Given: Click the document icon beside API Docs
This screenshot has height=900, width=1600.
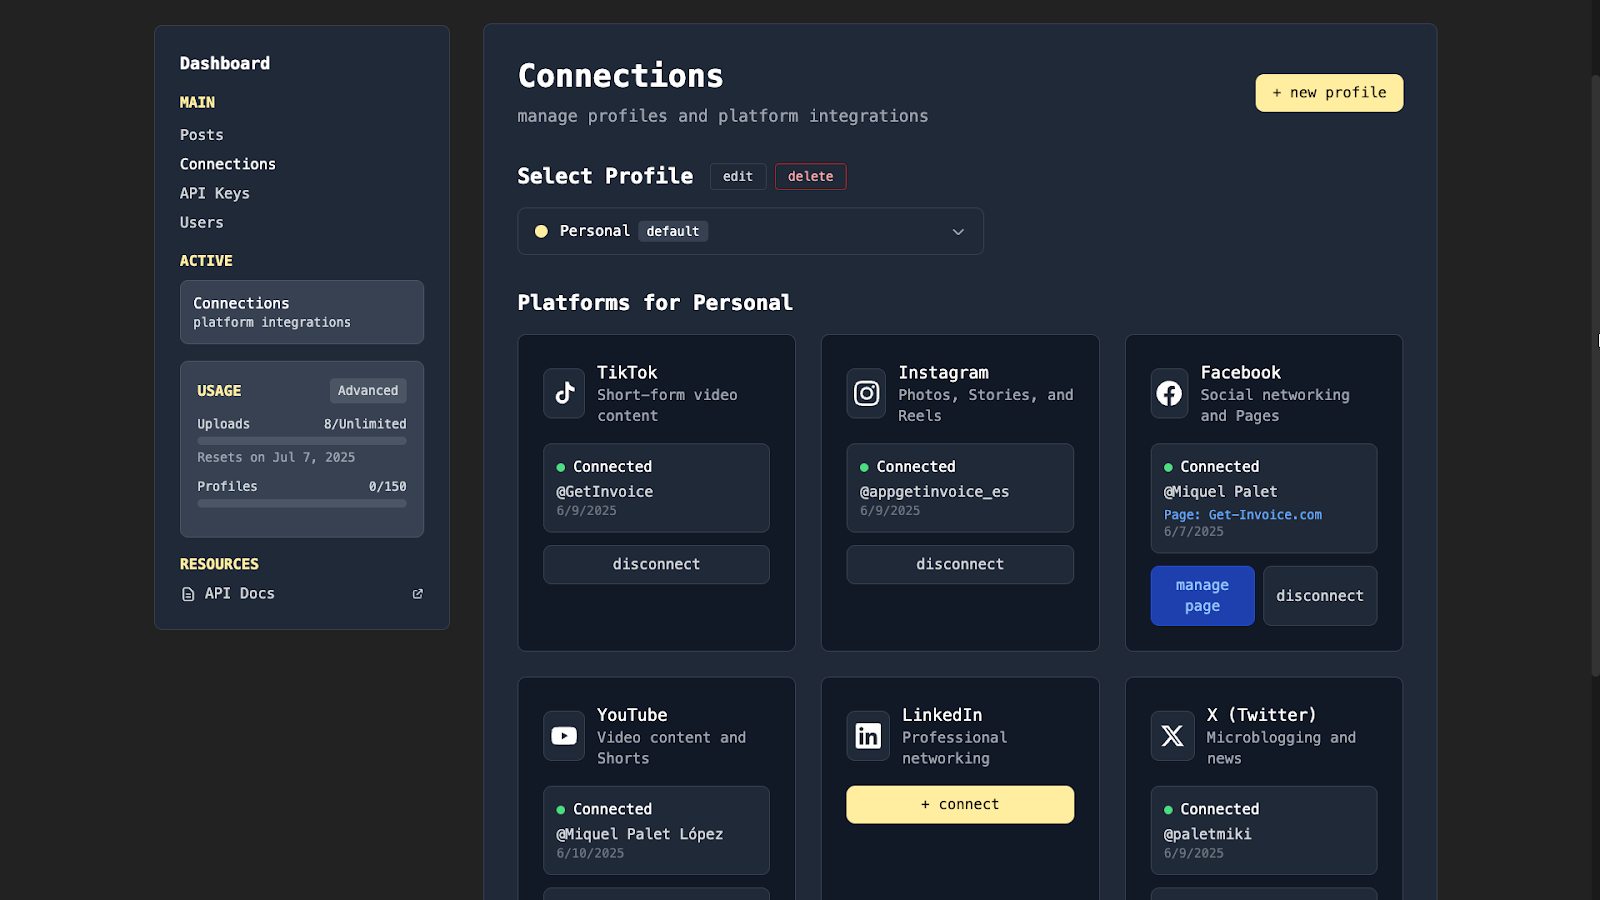Looking at the screenshot, I should click(188, 593).
